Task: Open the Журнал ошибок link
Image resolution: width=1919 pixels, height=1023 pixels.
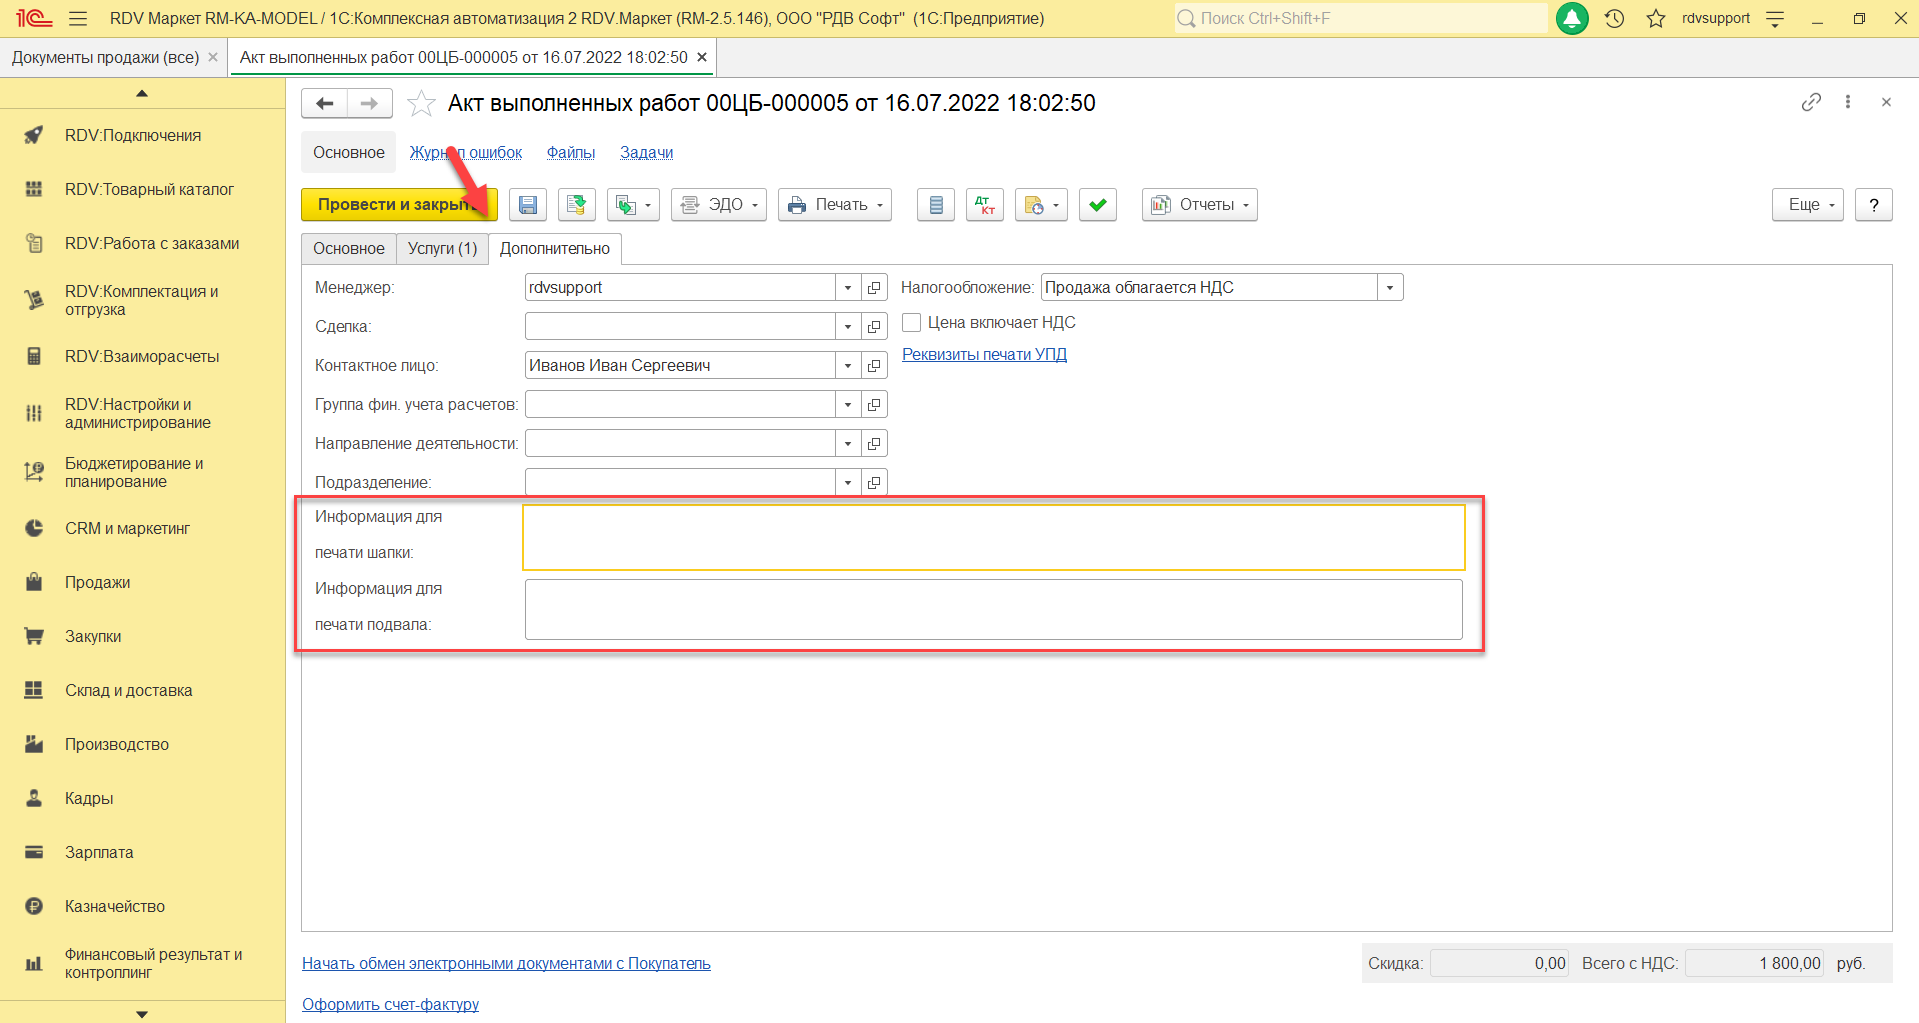Action: (x=466, y=153)
